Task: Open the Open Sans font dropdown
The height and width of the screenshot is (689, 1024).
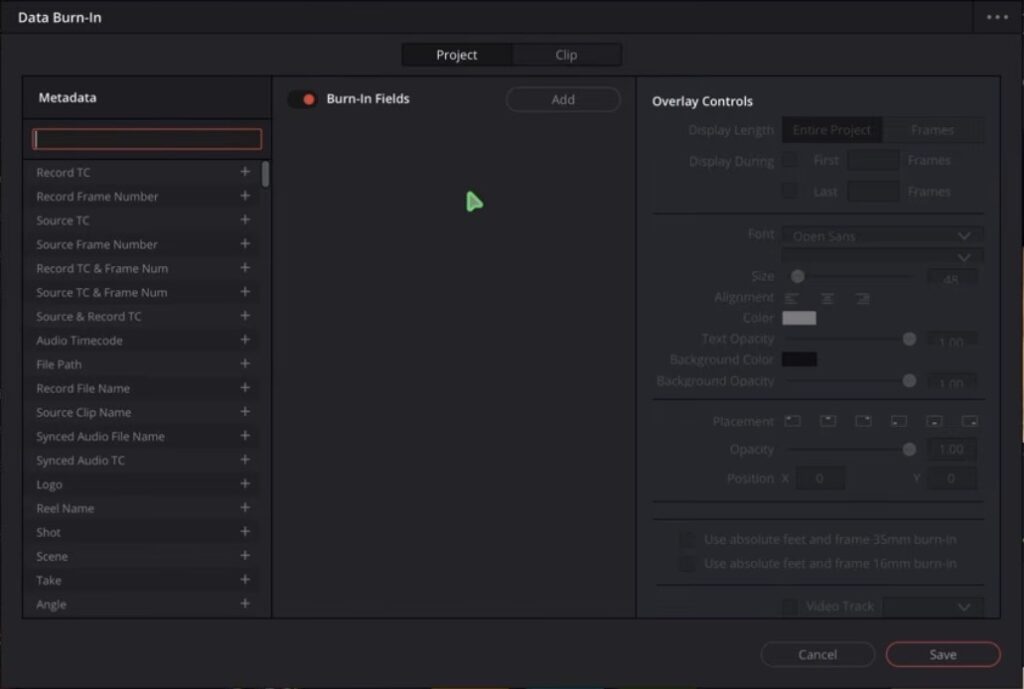Action: [x=882, y=236]
